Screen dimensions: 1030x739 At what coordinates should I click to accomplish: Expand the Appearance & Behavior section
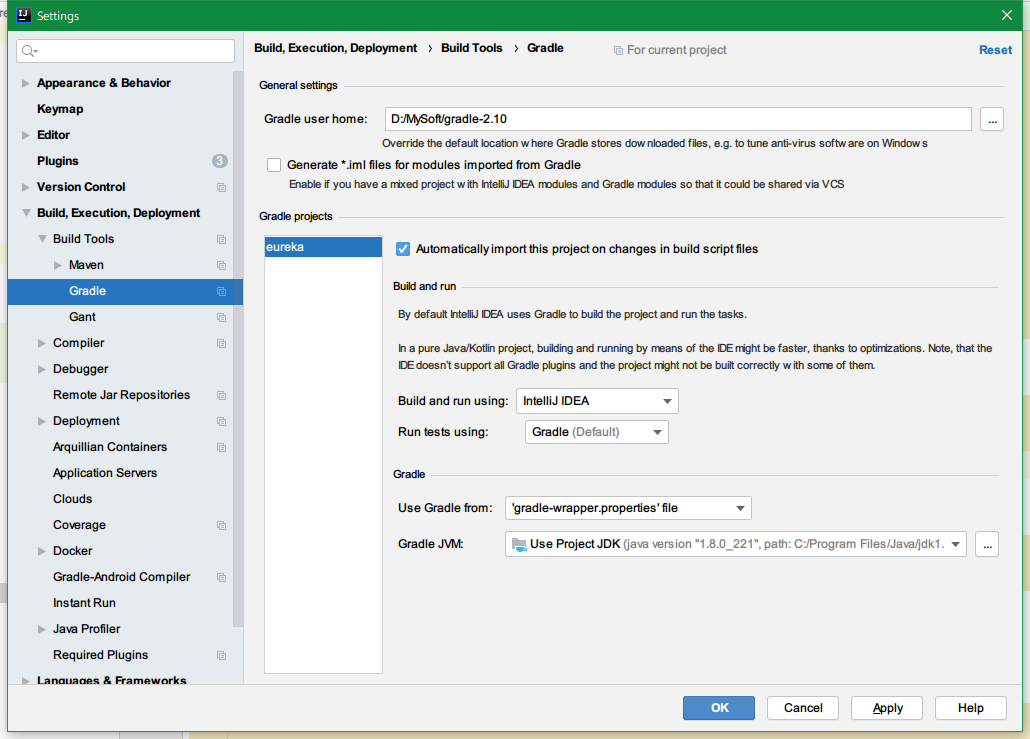[26, 83]
